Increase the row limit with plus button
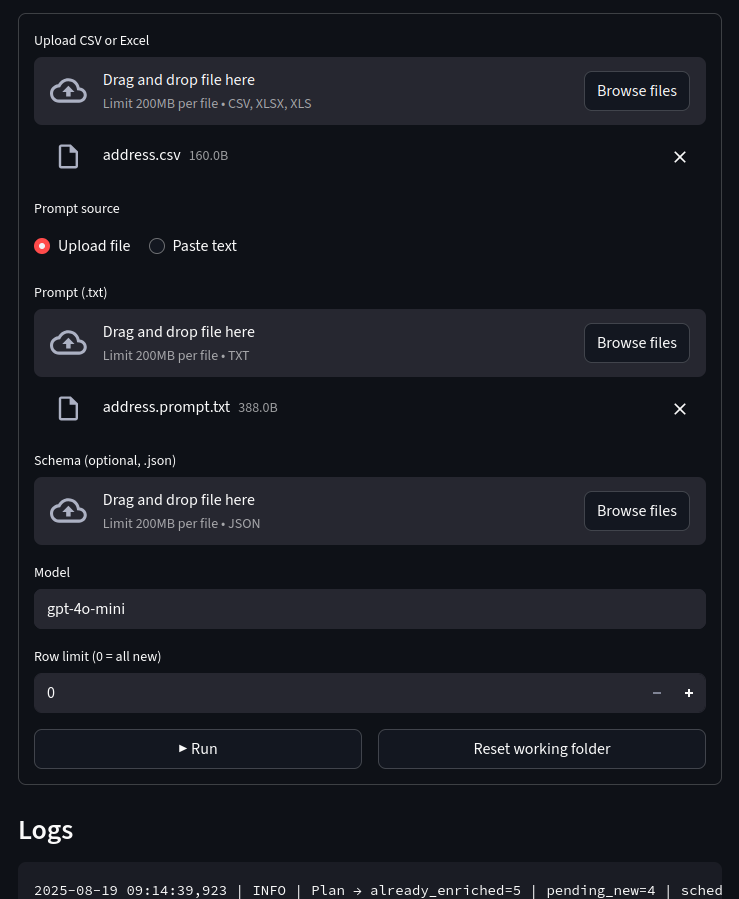 coord(689,693)
